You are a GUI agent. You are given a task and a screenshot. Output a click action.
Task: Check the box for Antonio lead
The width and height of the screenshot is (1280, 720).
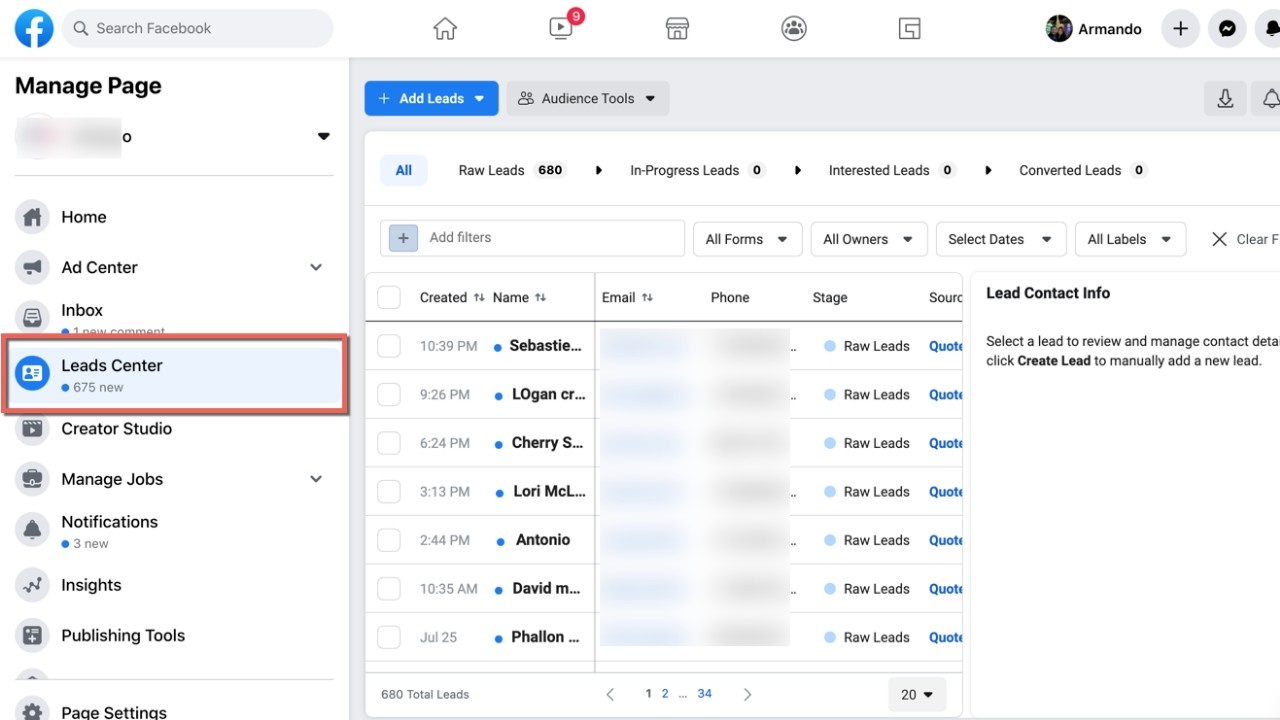[x=389, y=540]
